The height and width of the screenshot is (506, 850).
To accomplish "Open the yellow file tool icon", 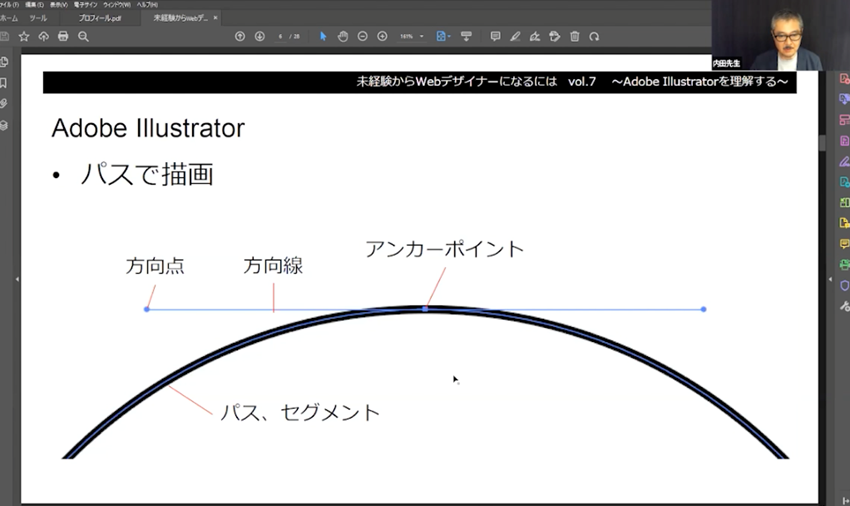I will coord(844,223).
